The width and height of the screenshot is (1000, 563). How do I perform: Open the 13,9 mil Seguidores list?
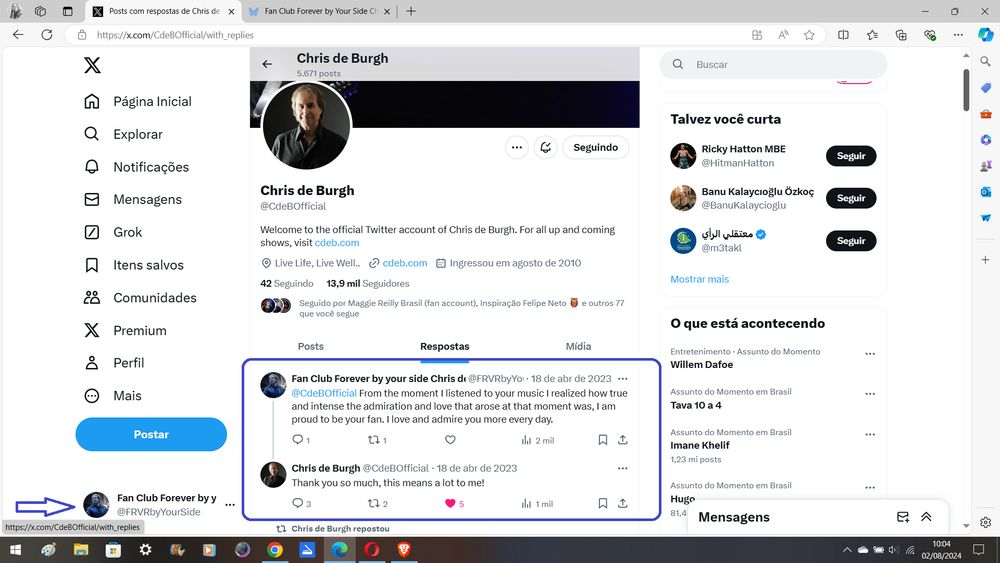click(x=368, y=284)
